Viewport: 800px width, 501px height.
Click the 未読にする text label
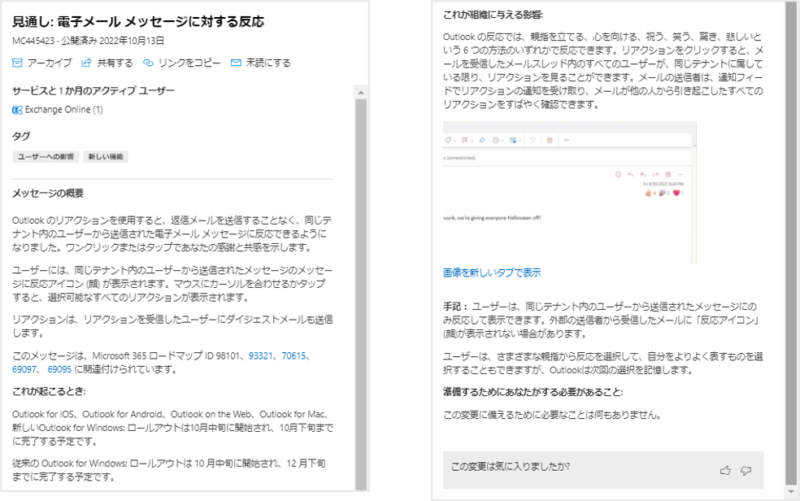pos(268,62)
